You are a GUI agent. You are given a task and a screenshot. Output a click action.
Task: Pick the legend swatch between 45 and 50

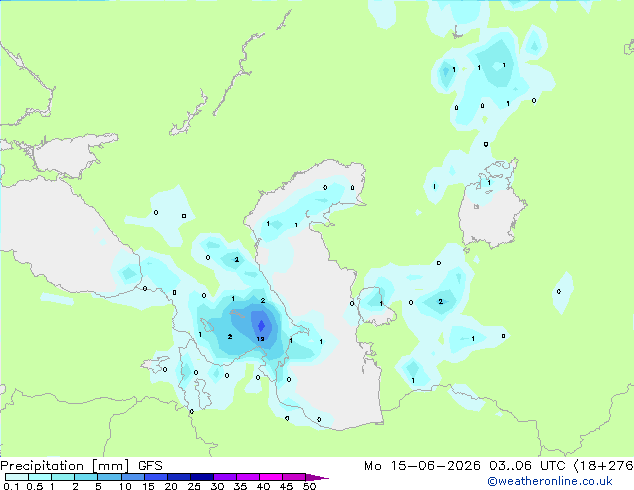pos(294,477)
